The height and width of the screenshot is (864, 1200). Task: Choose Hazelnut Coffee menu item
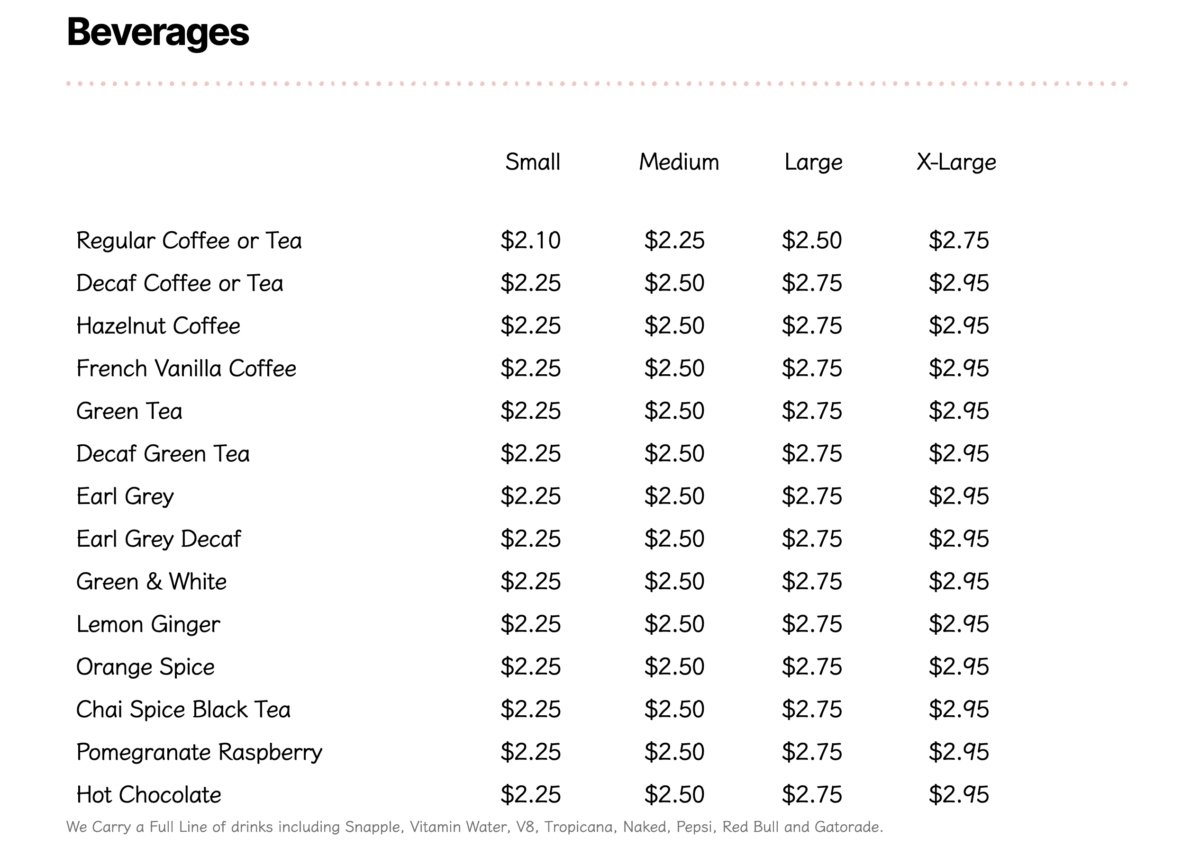tap(158, 326)
